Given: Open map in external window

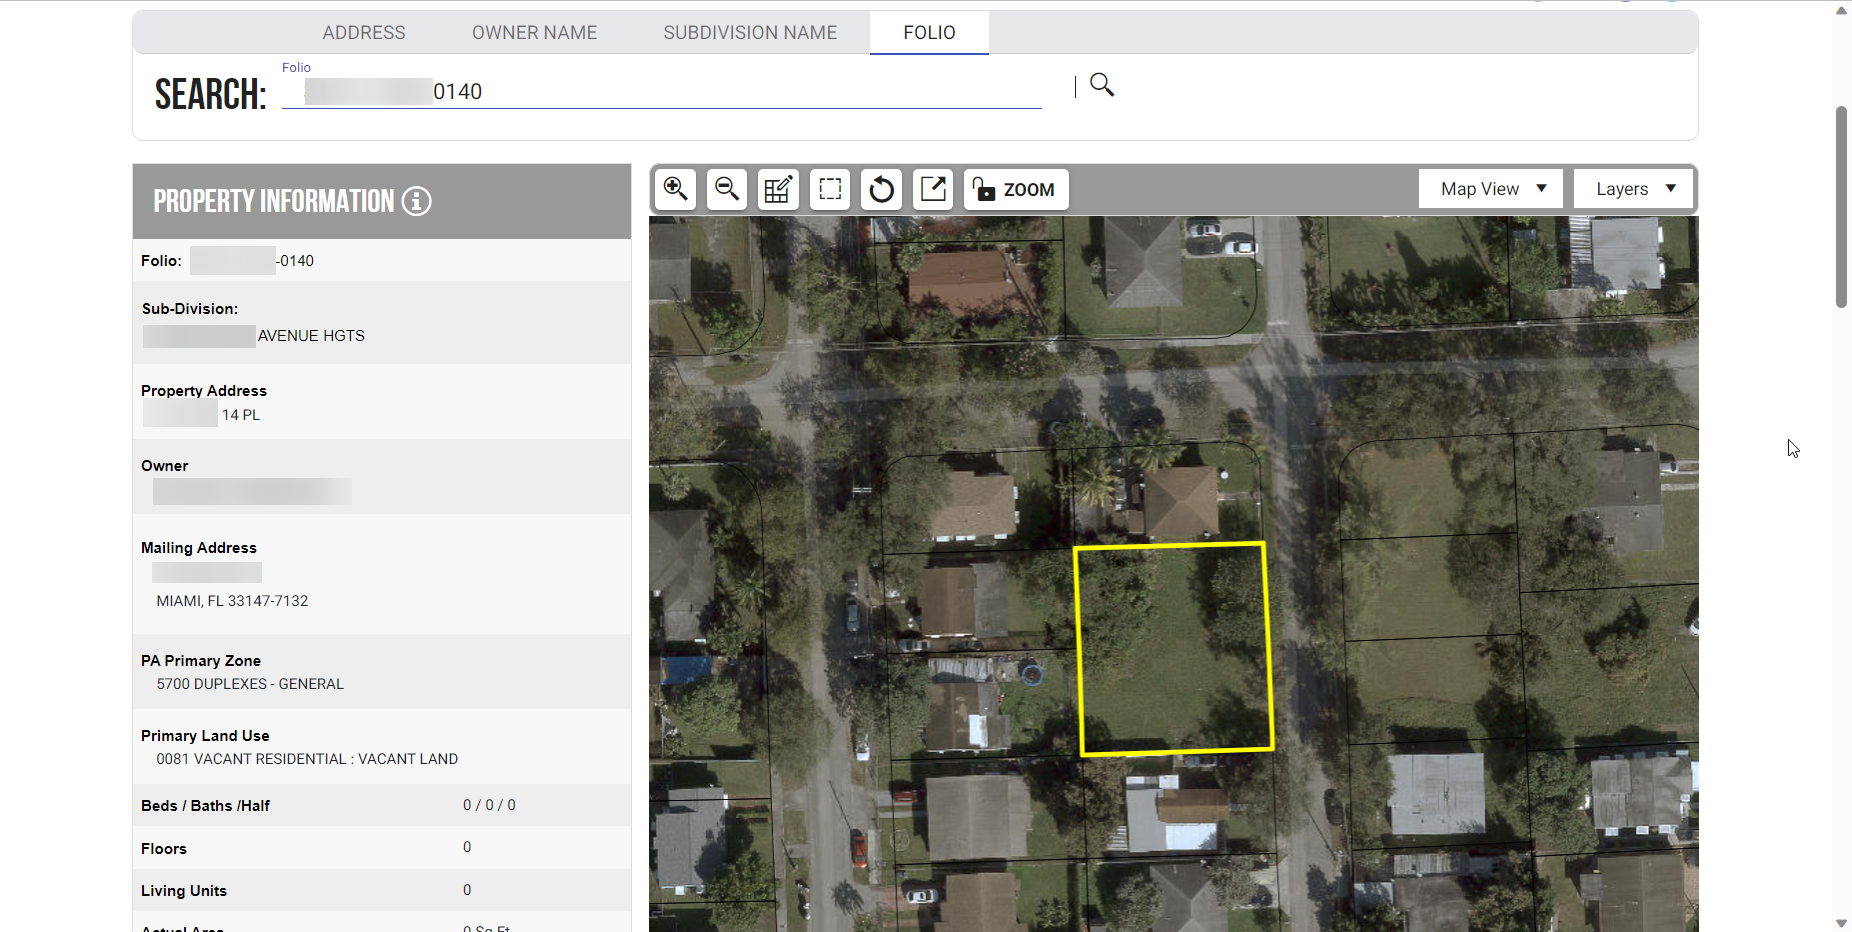Looking at the screenshot, I should (x=933, y=189).
